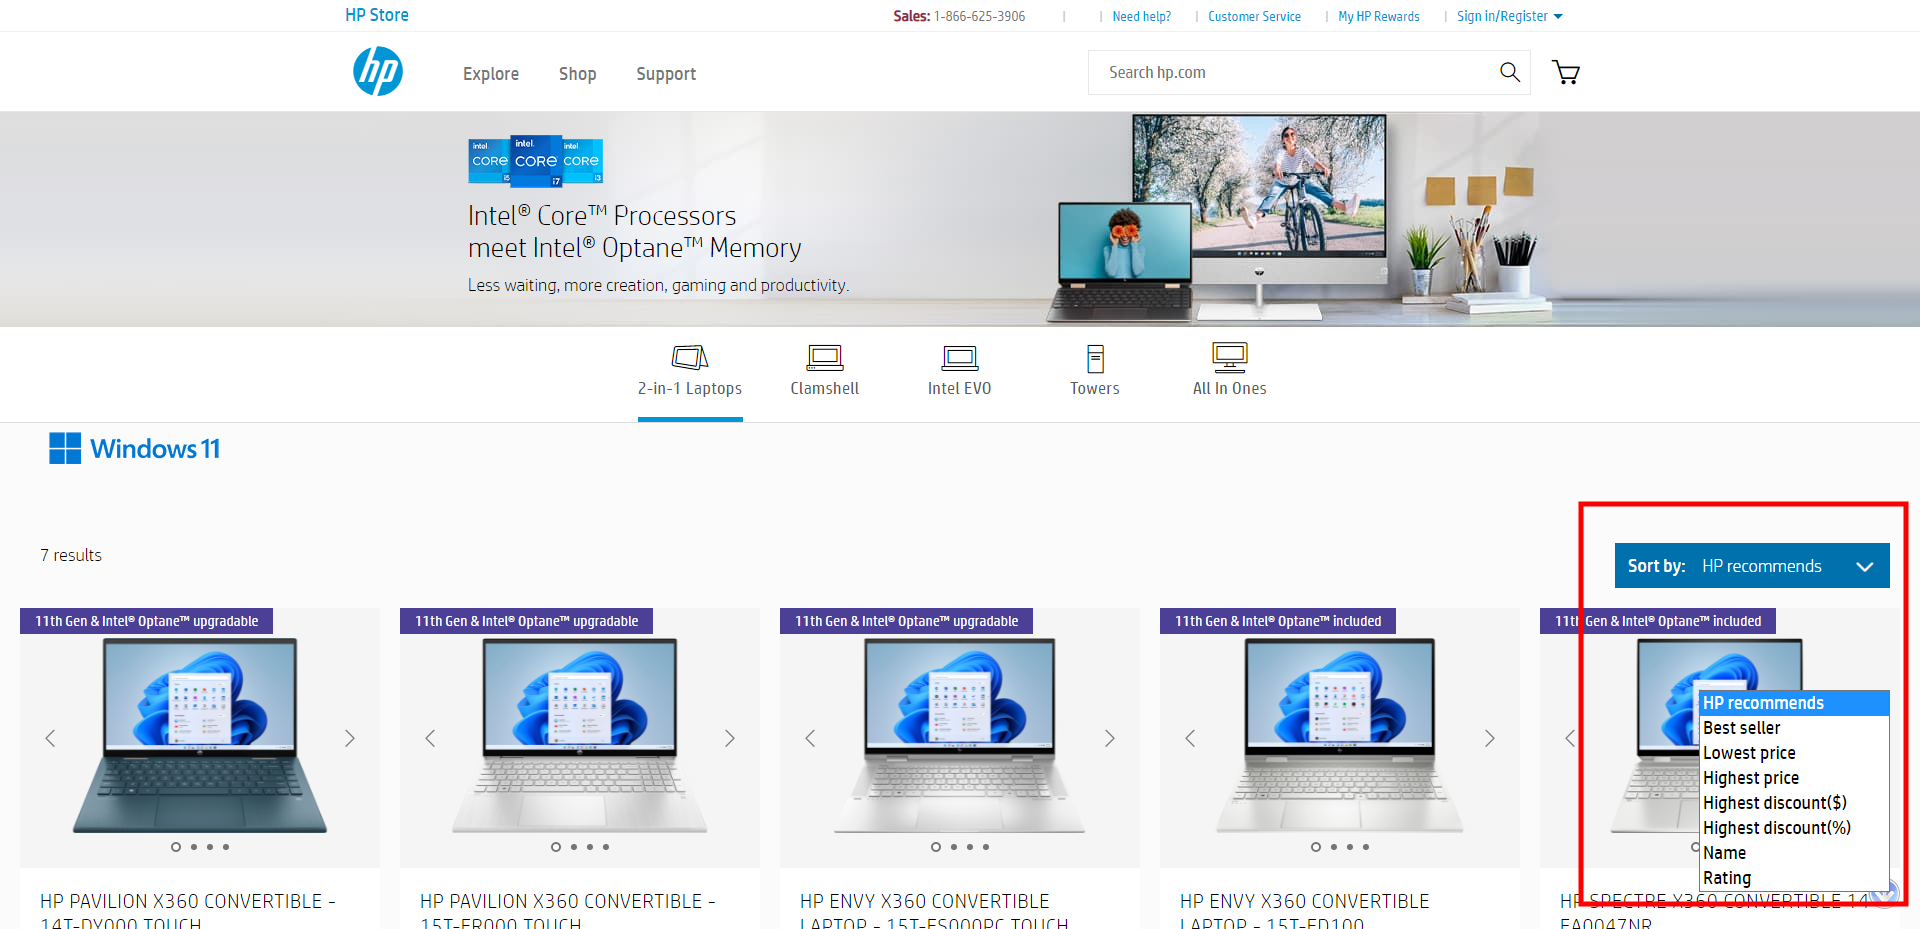This screenshot has height=929, width=1920.
Task: Open the Shop menu
Action: tap(578, 74)
